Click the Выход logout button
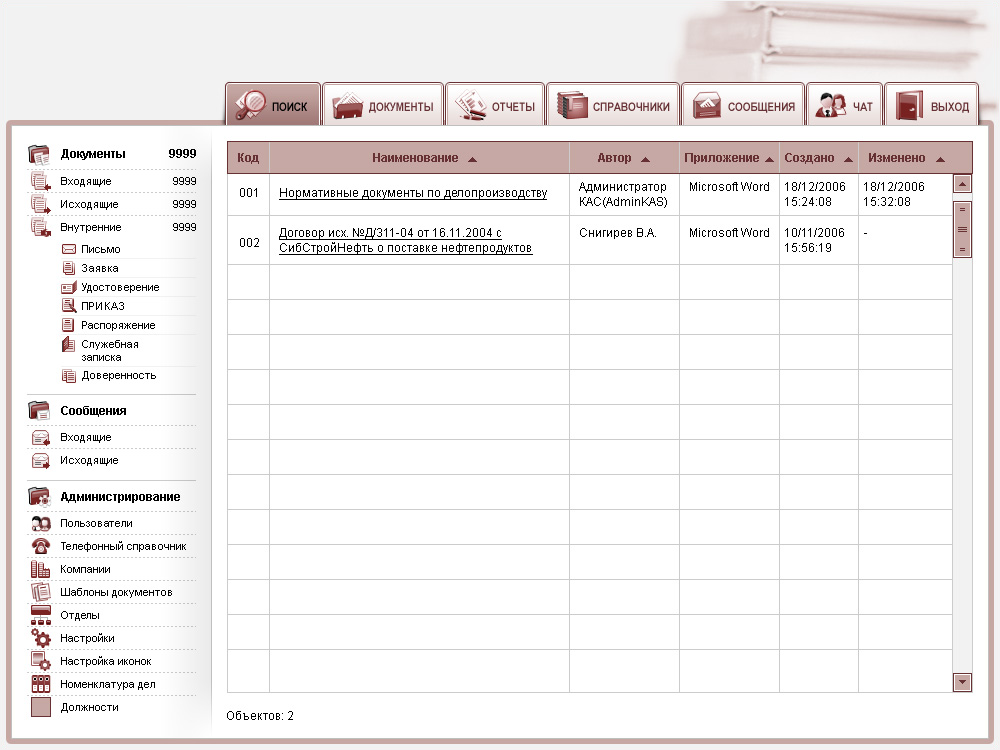Image resolution: width=1000 pixels, height=750 pixels. coord(932,106)
